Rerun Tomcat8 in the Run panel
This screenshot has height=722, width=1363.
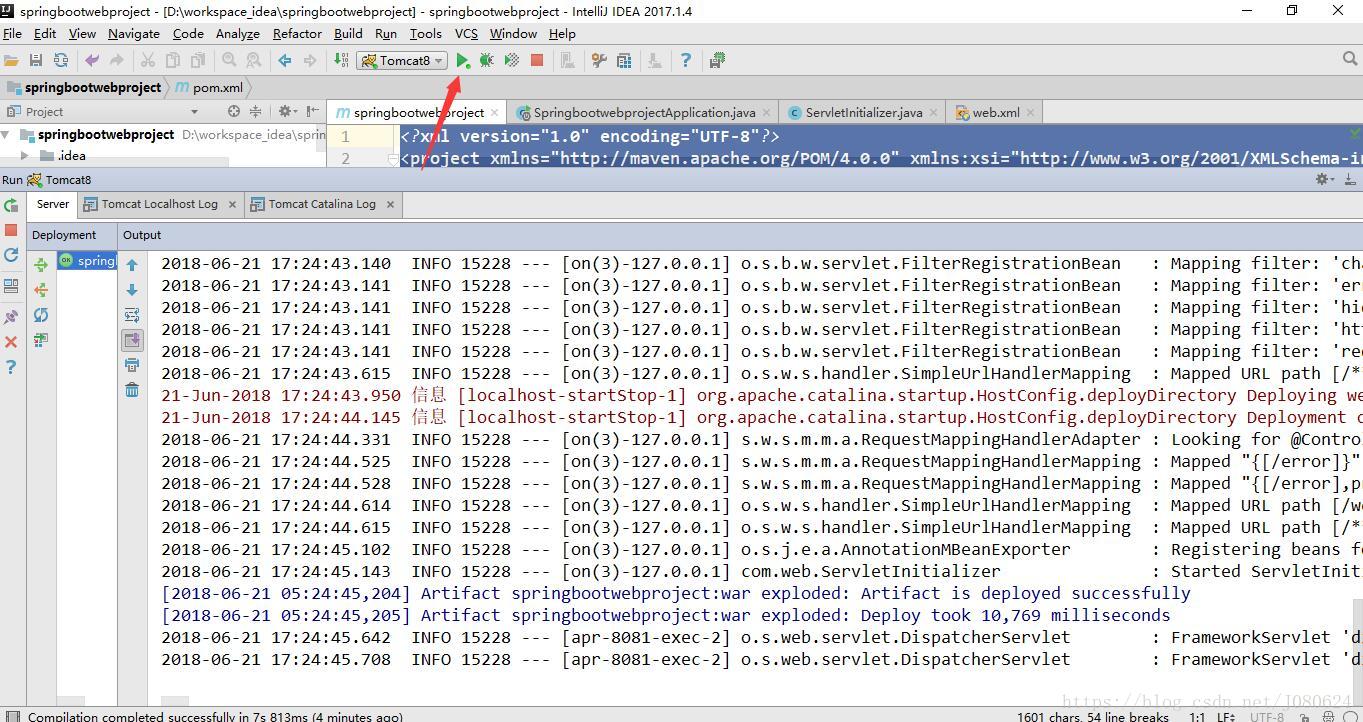tap(11, 205)
